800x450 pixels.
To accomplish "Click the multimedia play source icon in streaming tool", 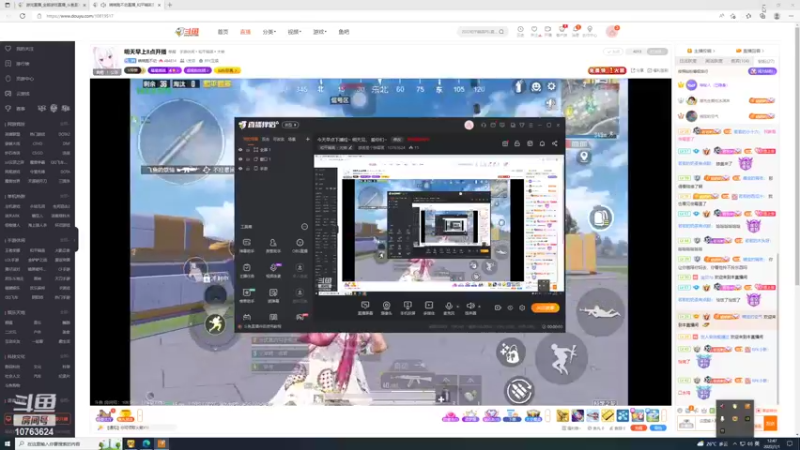I will coord(429,306).
